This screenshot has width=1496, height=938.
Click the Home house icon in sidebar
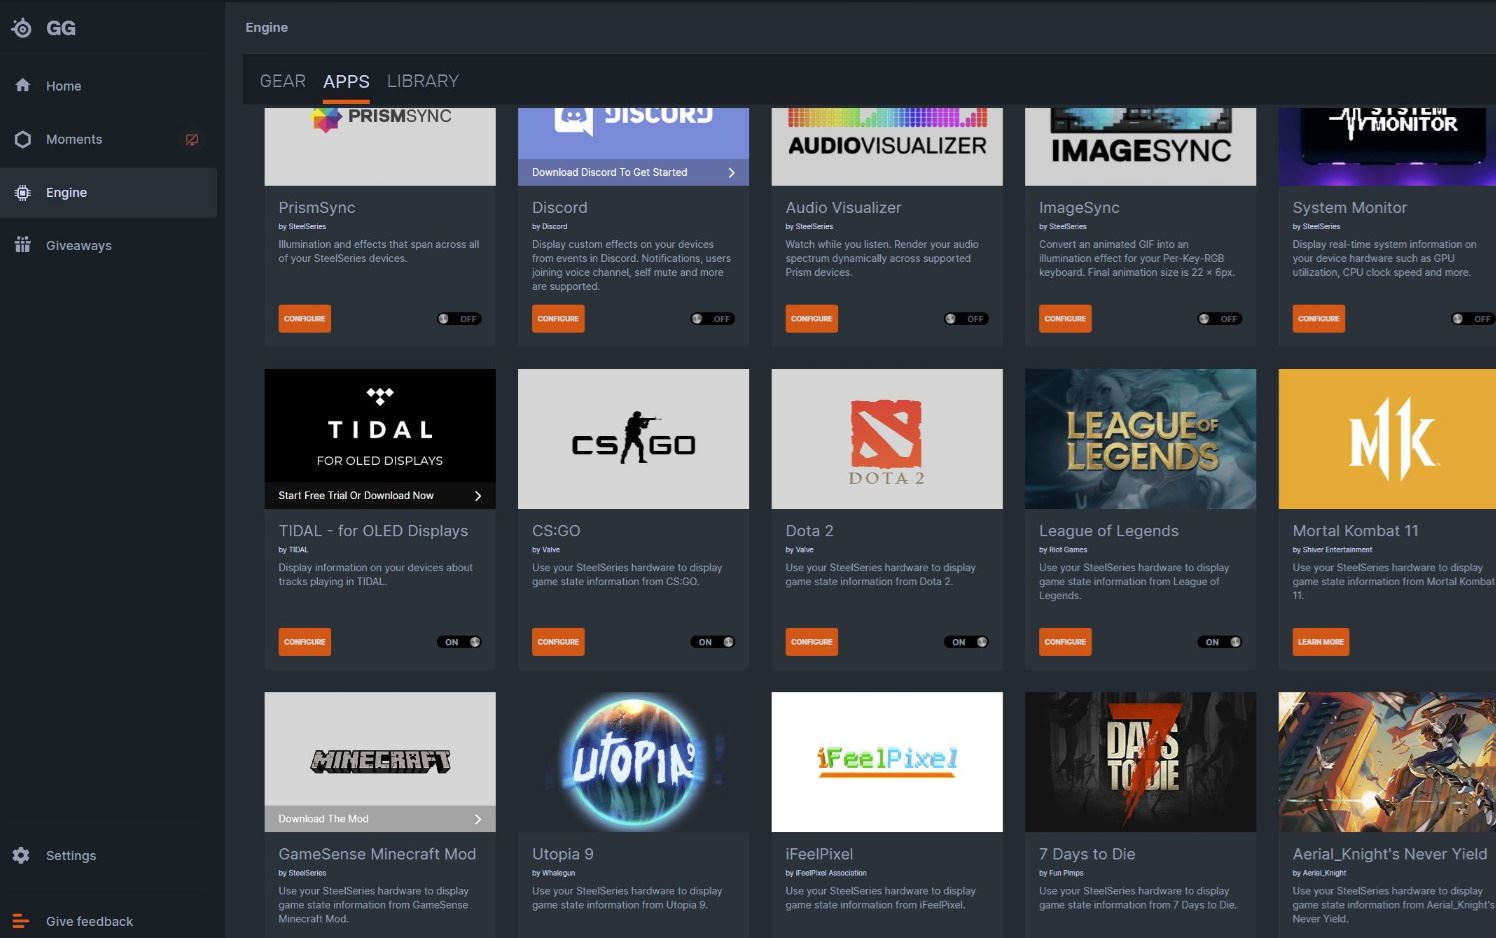click(x=23, y=85)
